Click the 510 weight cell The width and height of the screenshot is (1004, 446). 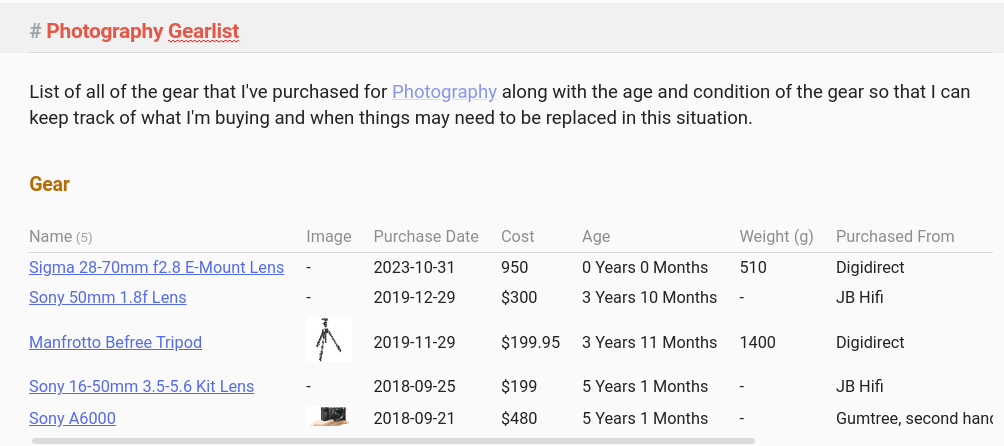(753, 267)
